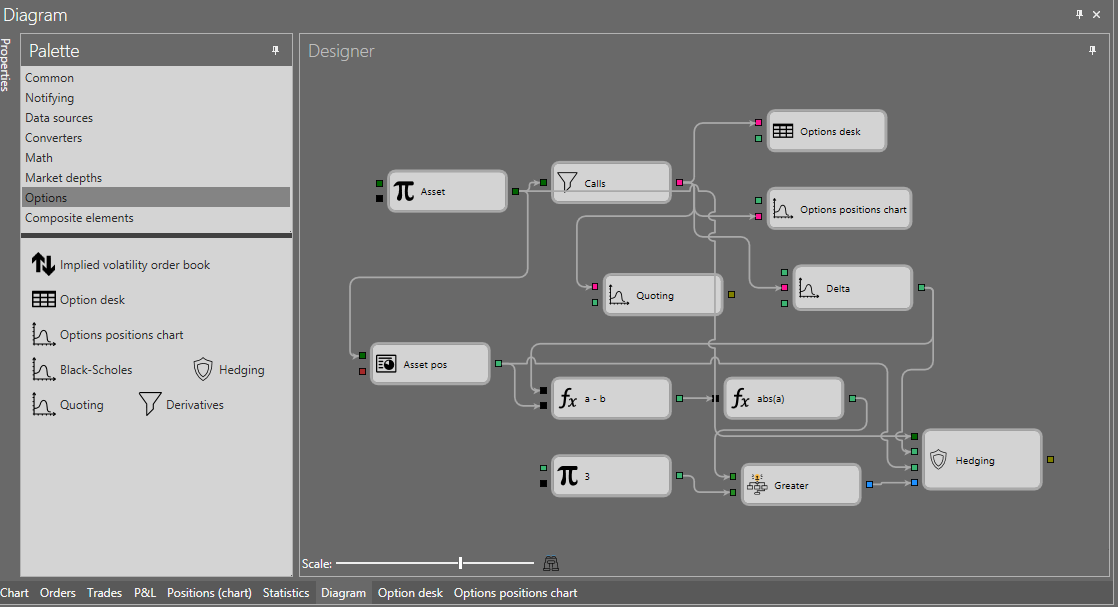Select the Delta node in designer
1118x607 pixels.
pyautogui.click(x=853, y=288)
